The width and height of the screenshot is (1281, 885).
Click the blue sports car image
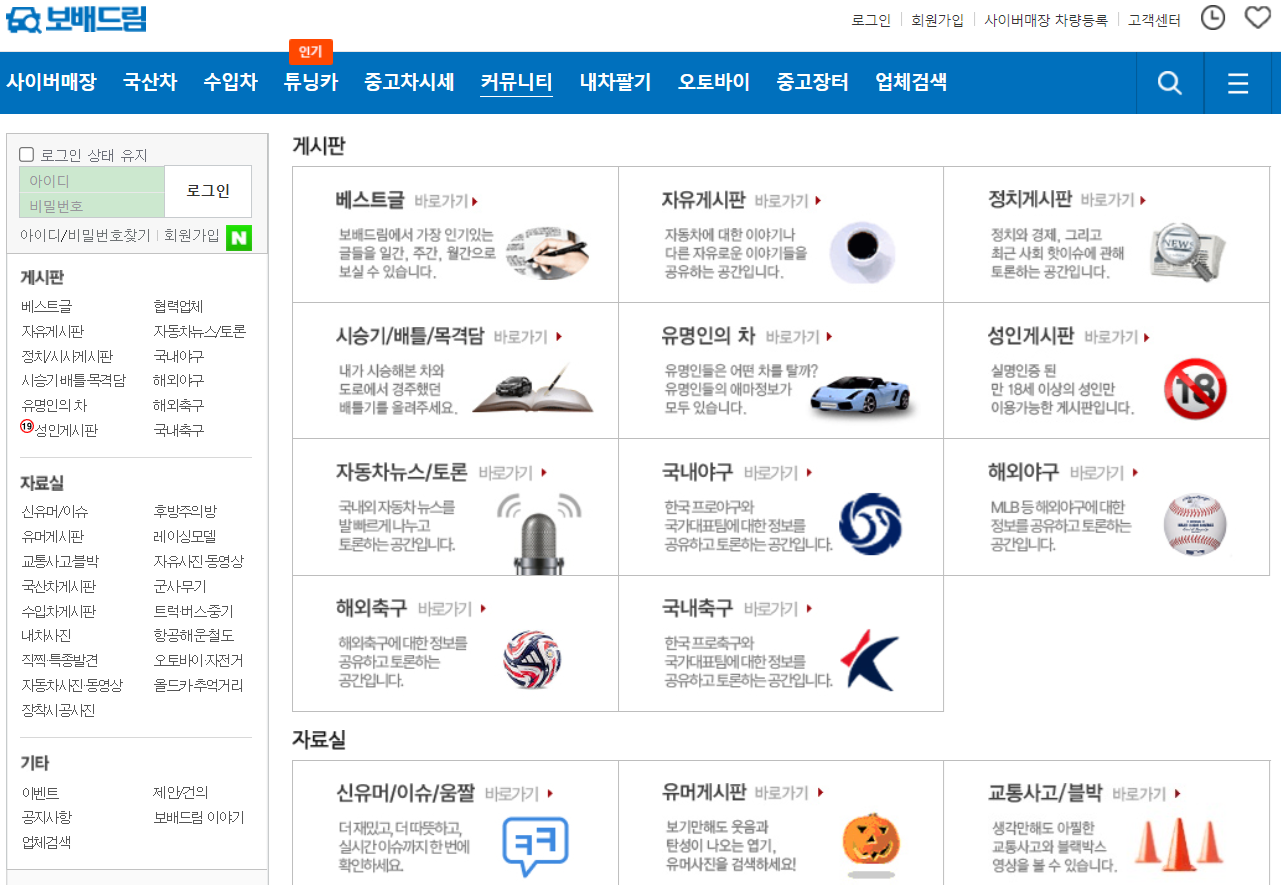coord(861,391)
